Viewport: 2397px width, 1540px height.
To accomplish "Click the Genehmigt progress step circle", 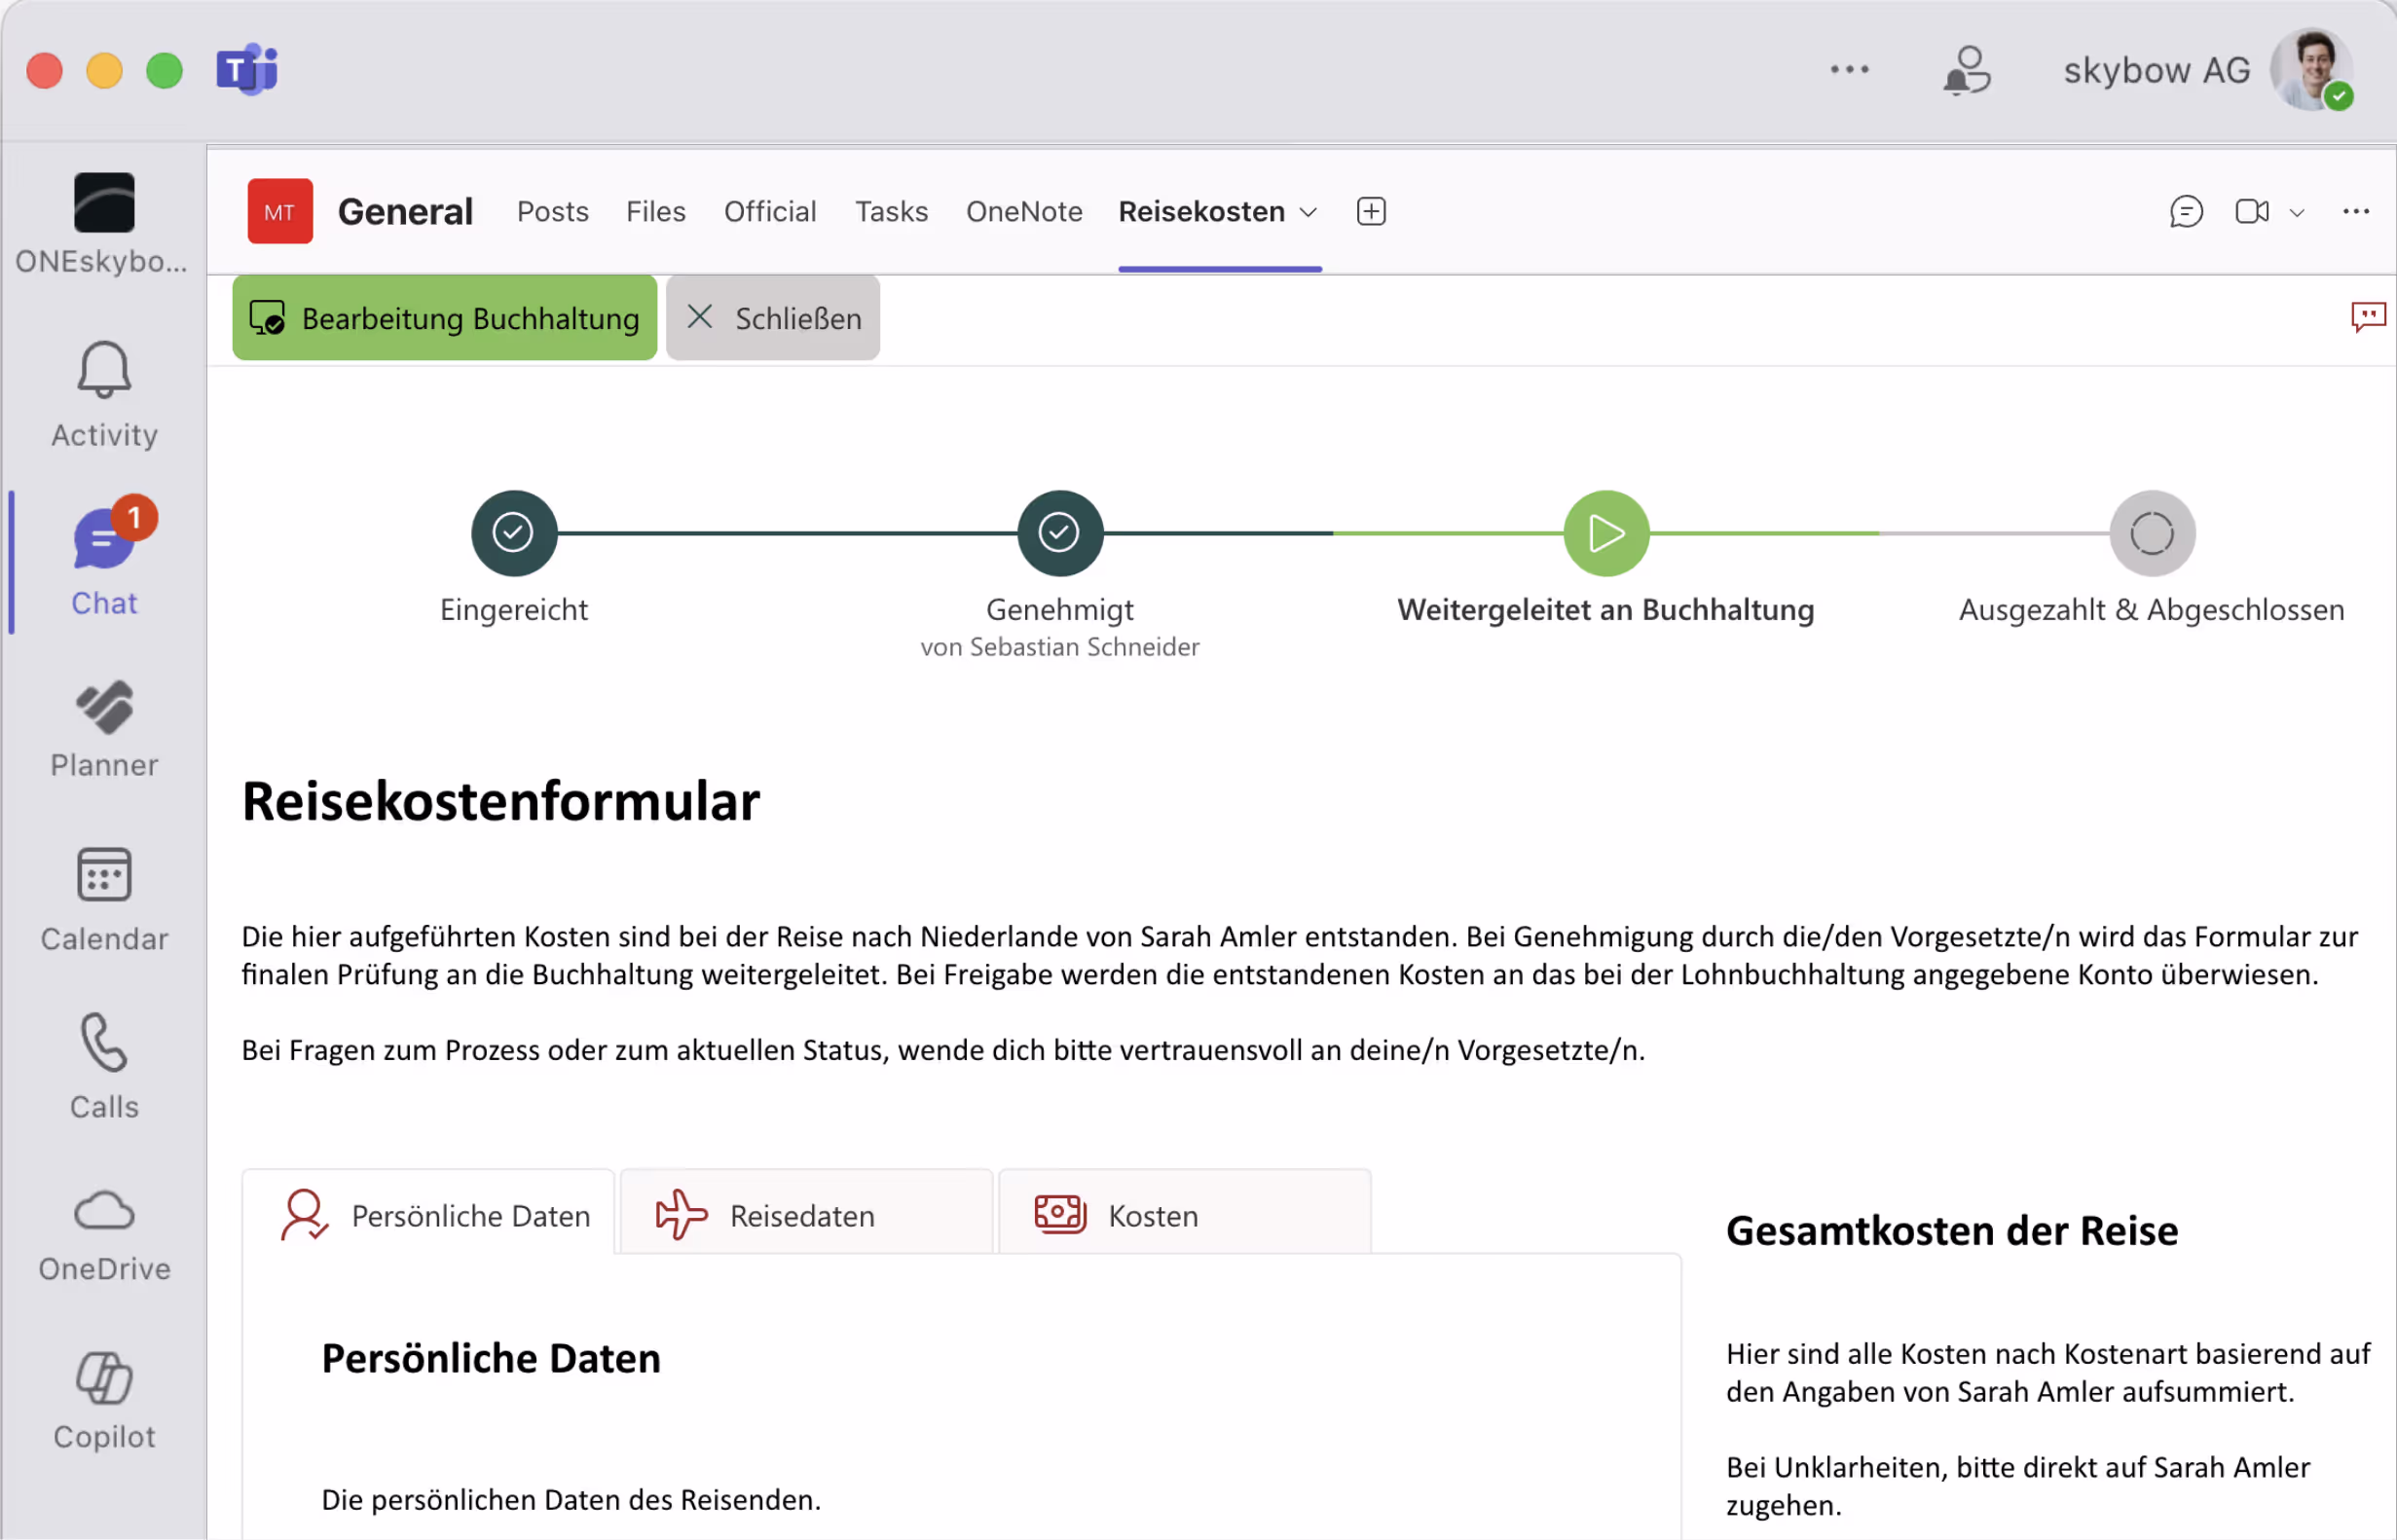I will (x=1059, y=533).
